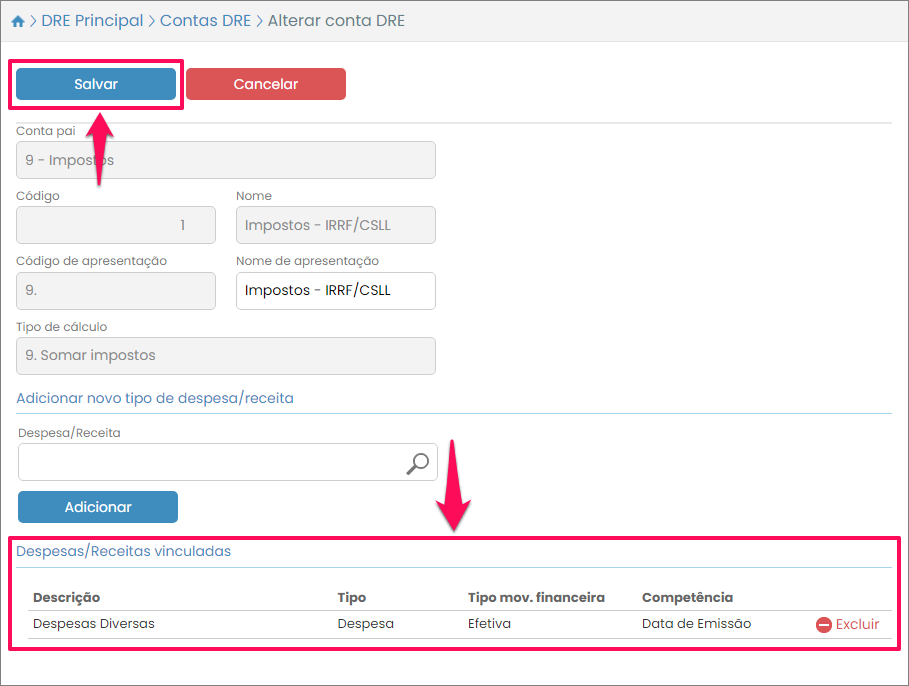Screen dimensions: 909x686
Task: Click the disabled Nome field
Action: pyautogui.click(x=335, y=225)
